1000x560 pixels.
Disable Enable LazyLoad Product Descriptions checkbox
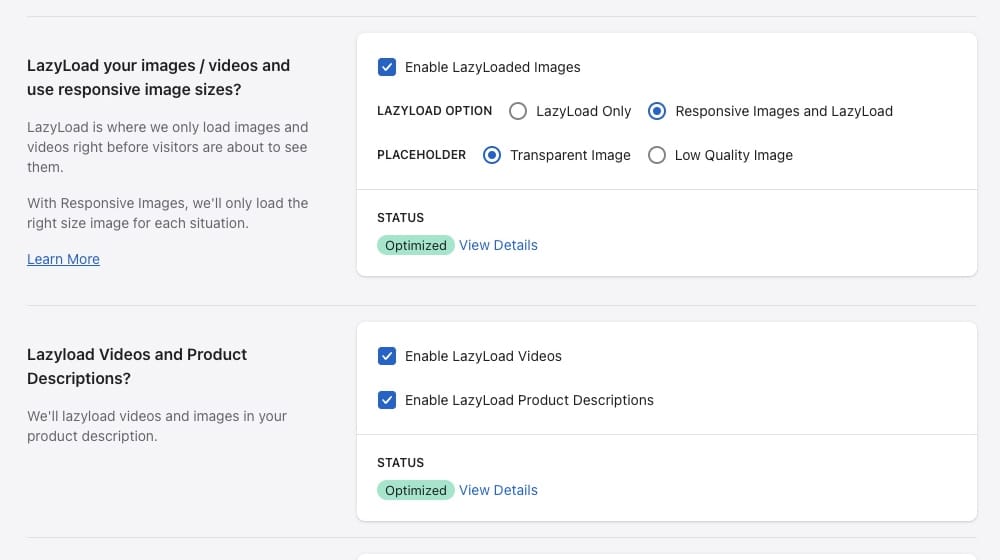387,400
